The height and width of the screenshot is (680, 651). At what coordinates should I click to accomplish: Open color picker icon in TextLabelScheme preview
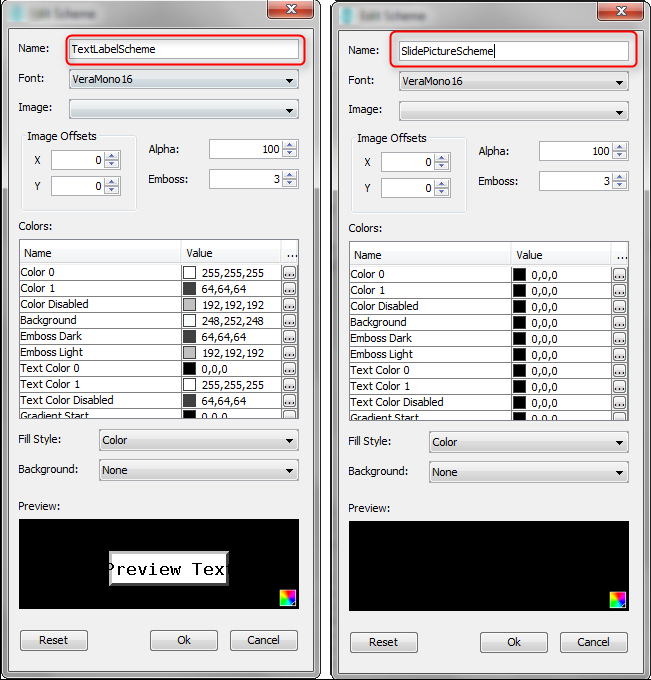point(288,598)
